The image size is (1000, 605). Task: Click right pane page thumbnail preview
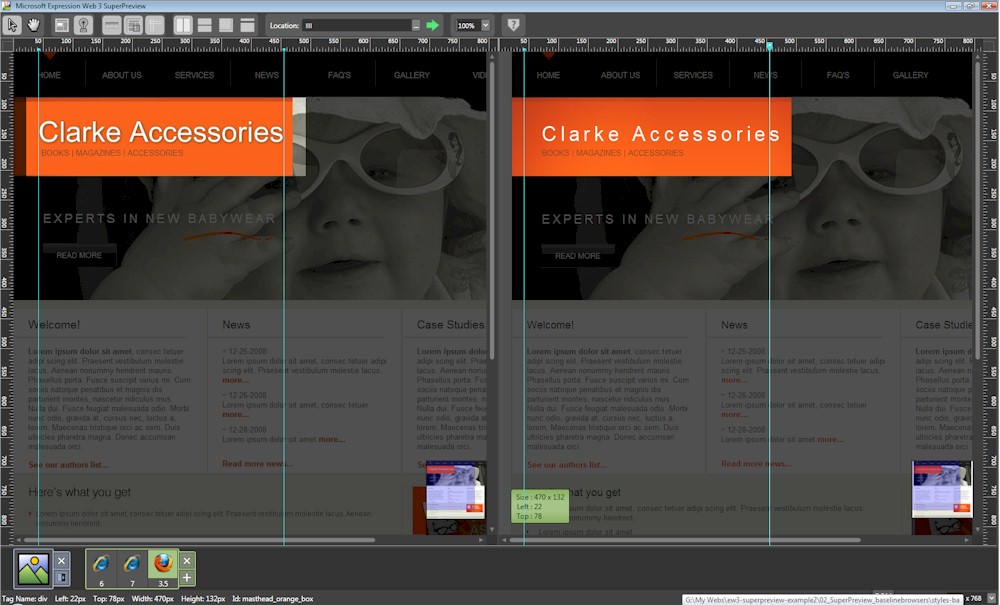(942, 489)
